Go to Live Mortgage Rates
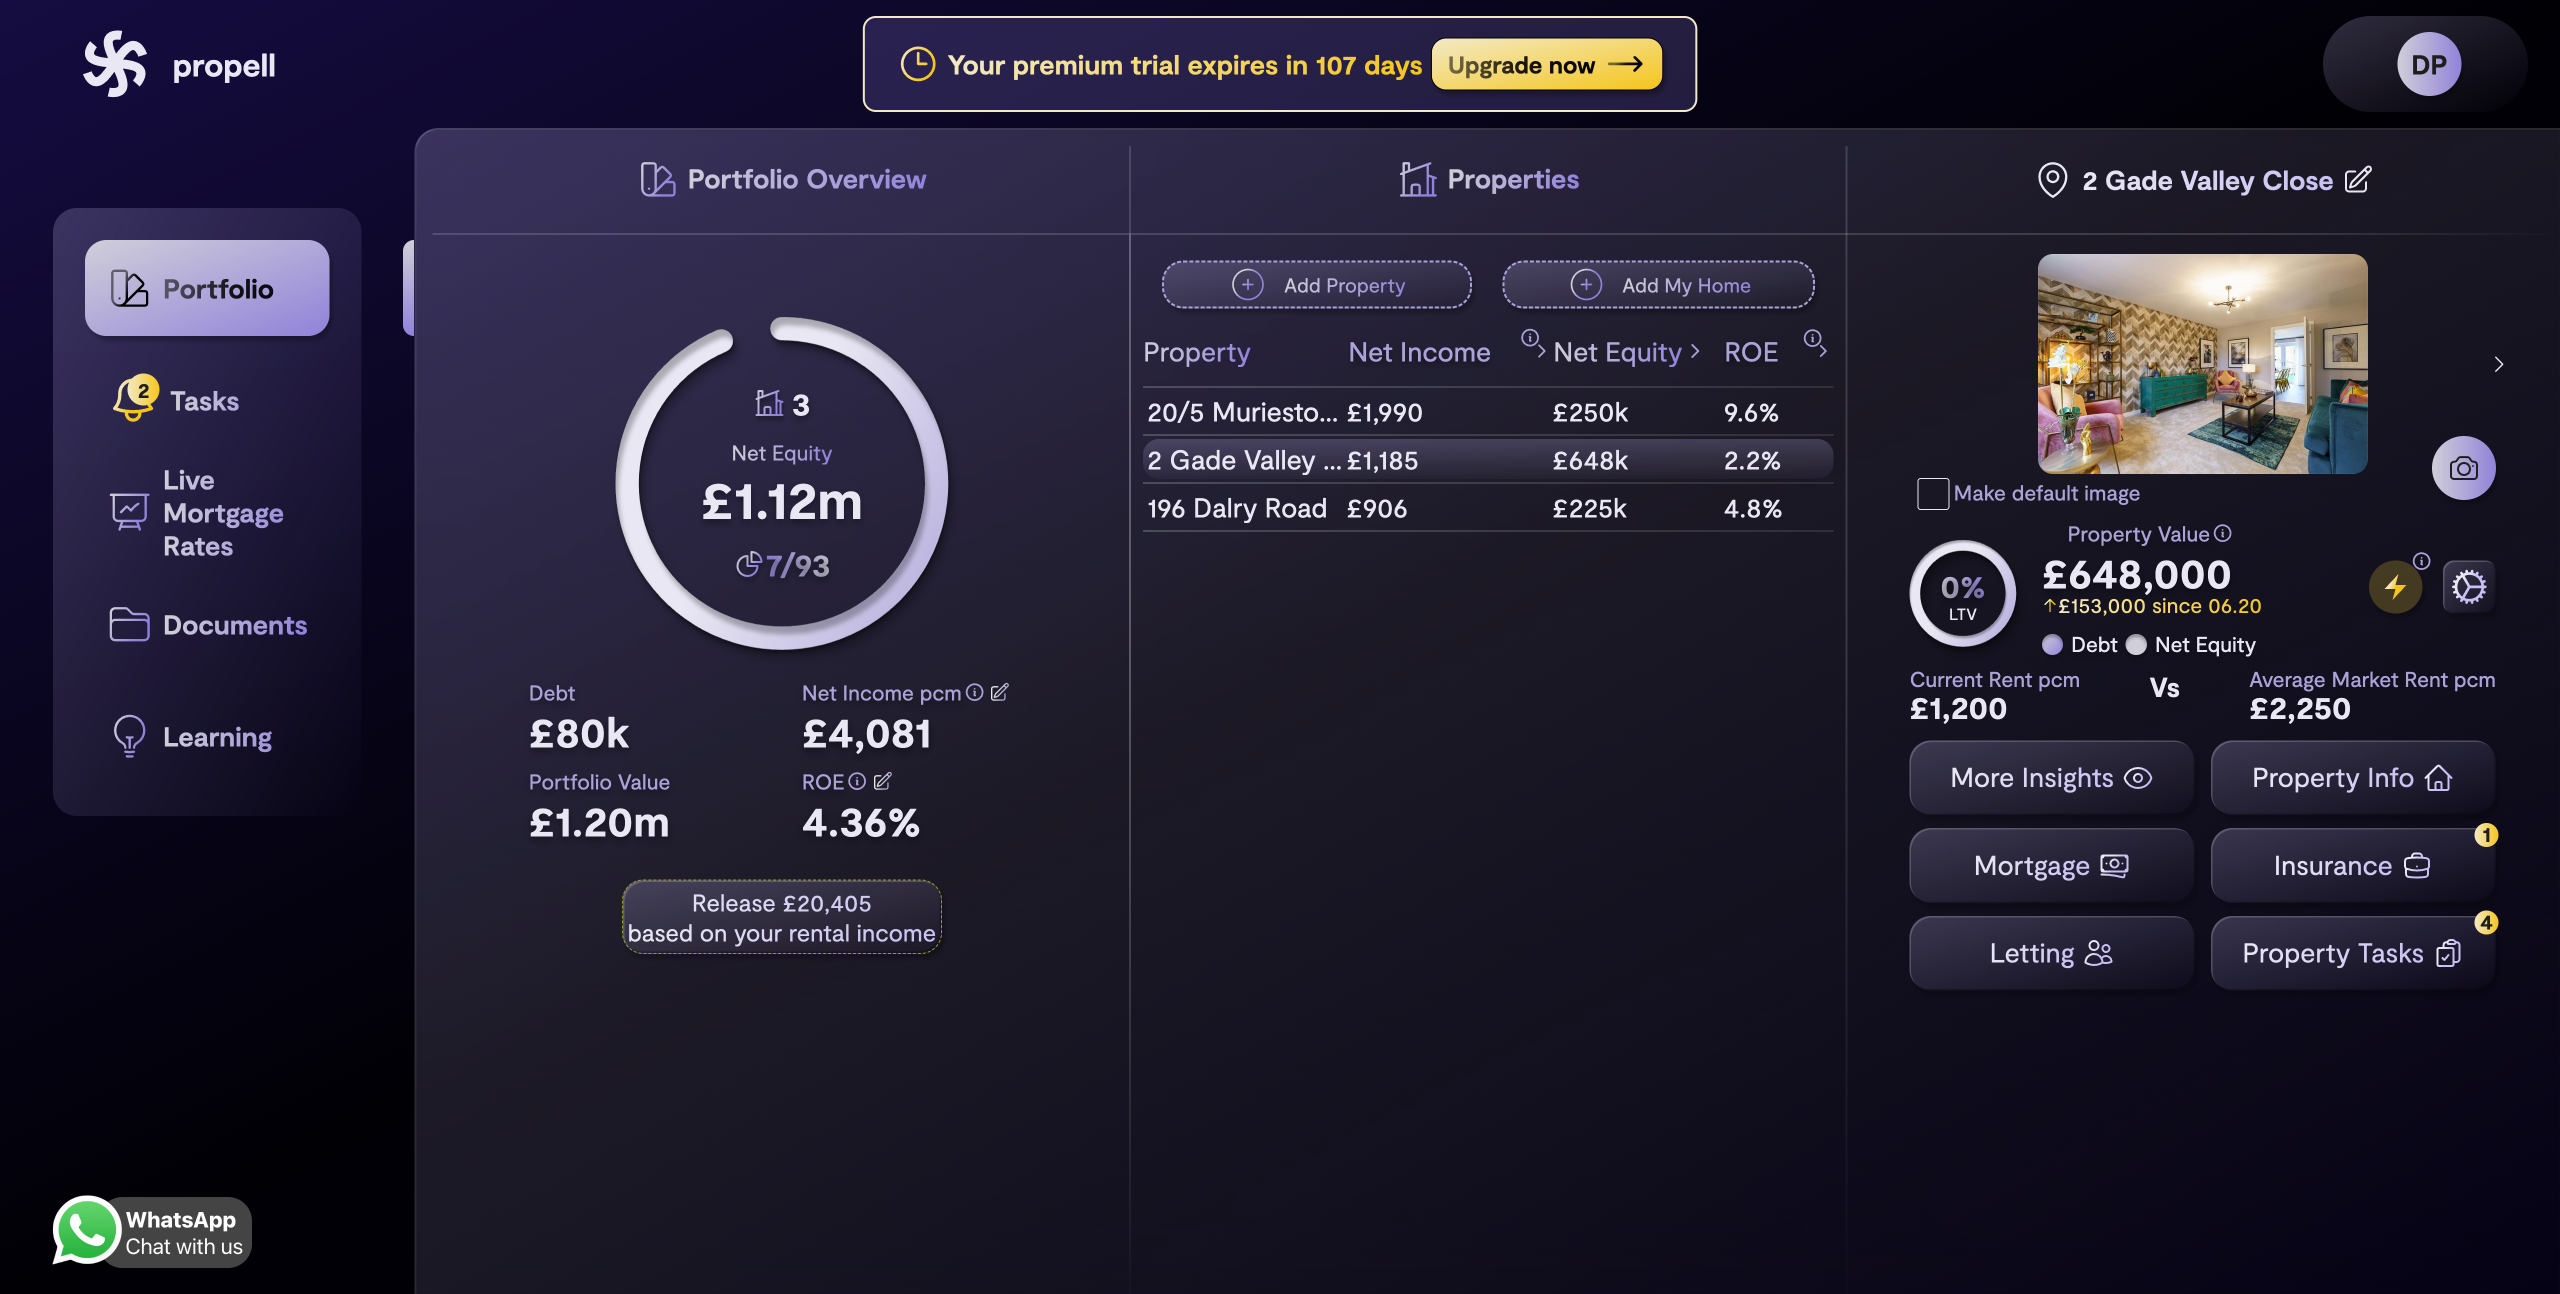Image resolution: width=2560 pixels, height=1294 pixels. pos(222,513)
